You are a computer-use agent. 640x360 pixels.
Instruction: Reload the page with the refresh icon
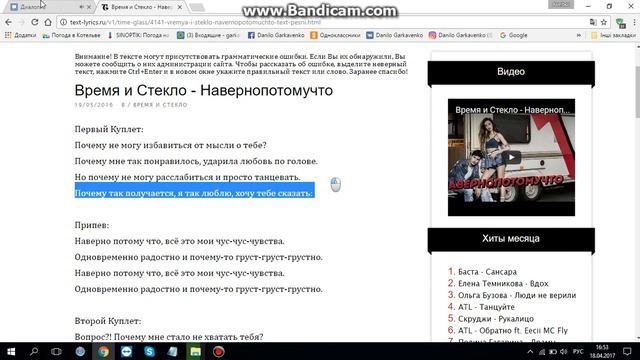point(35,22)
